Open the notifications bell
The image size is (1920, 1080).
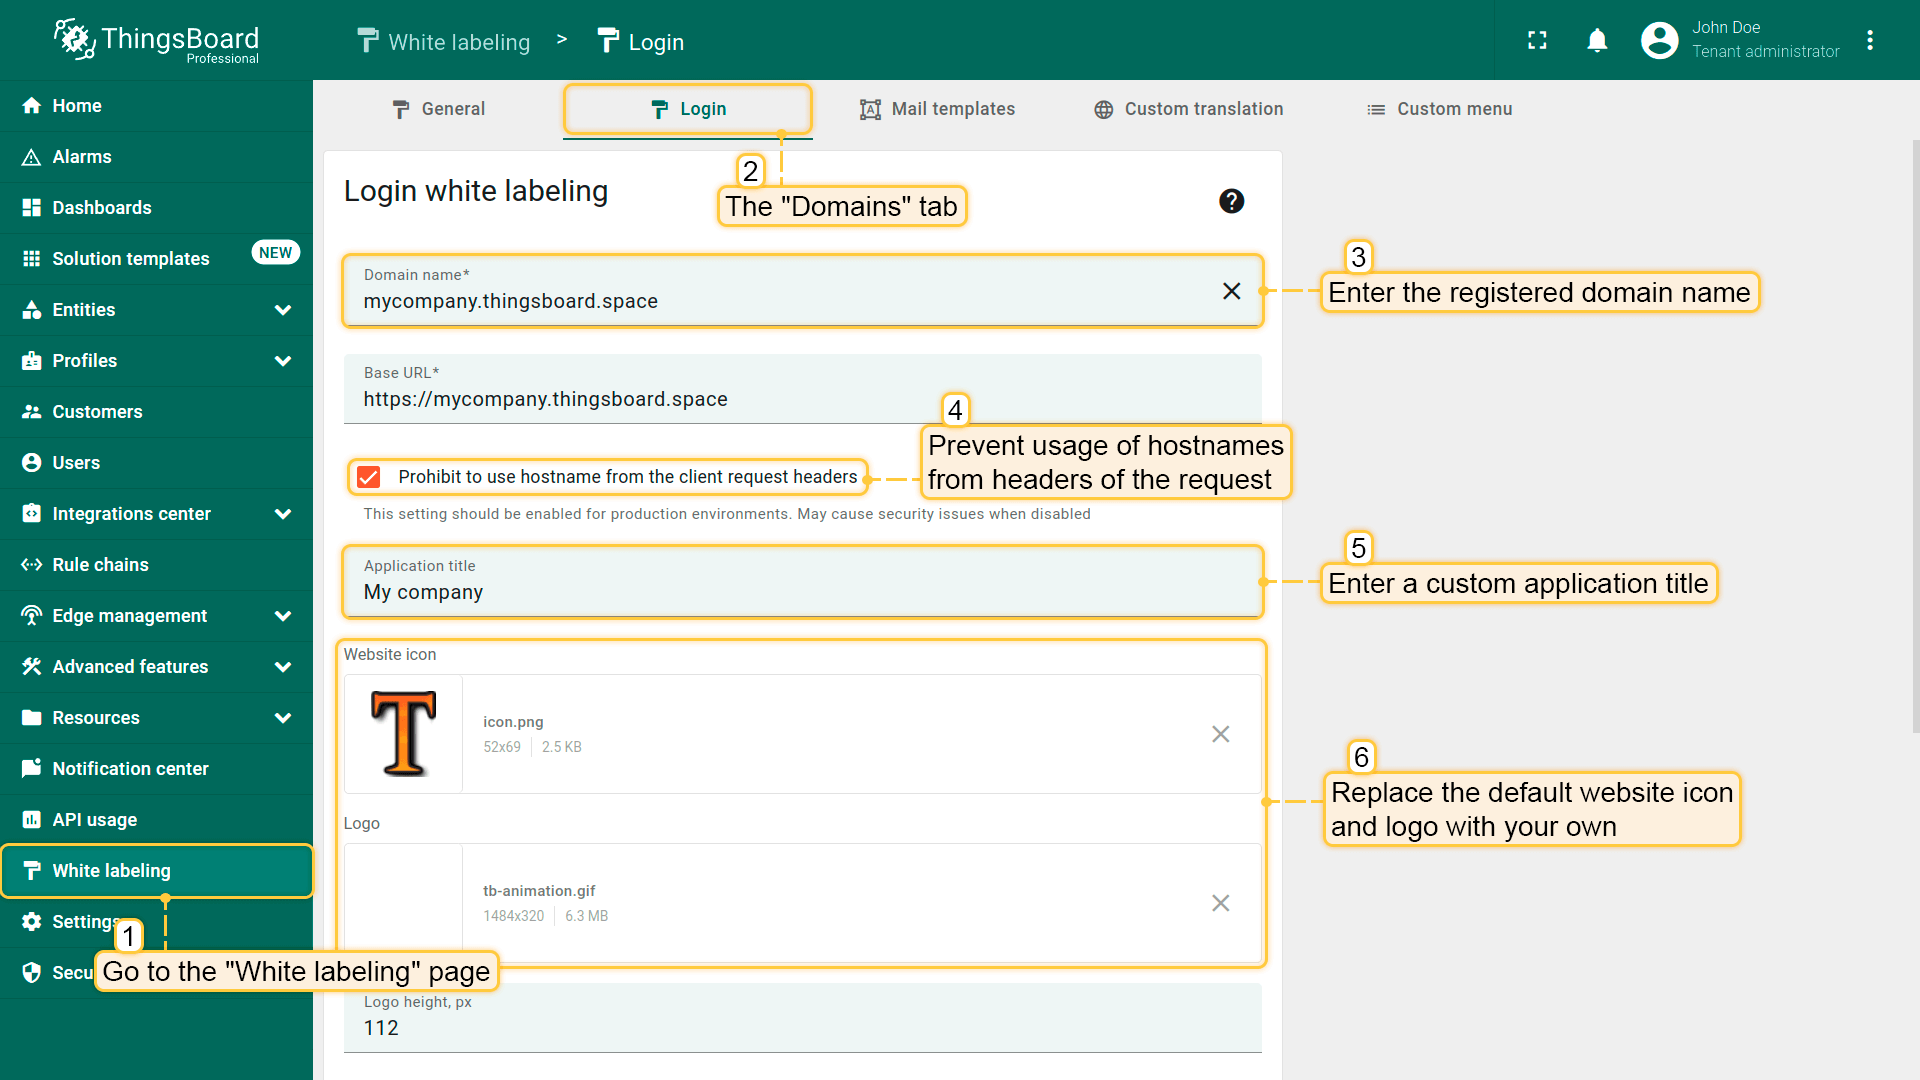pos(1597,40)
